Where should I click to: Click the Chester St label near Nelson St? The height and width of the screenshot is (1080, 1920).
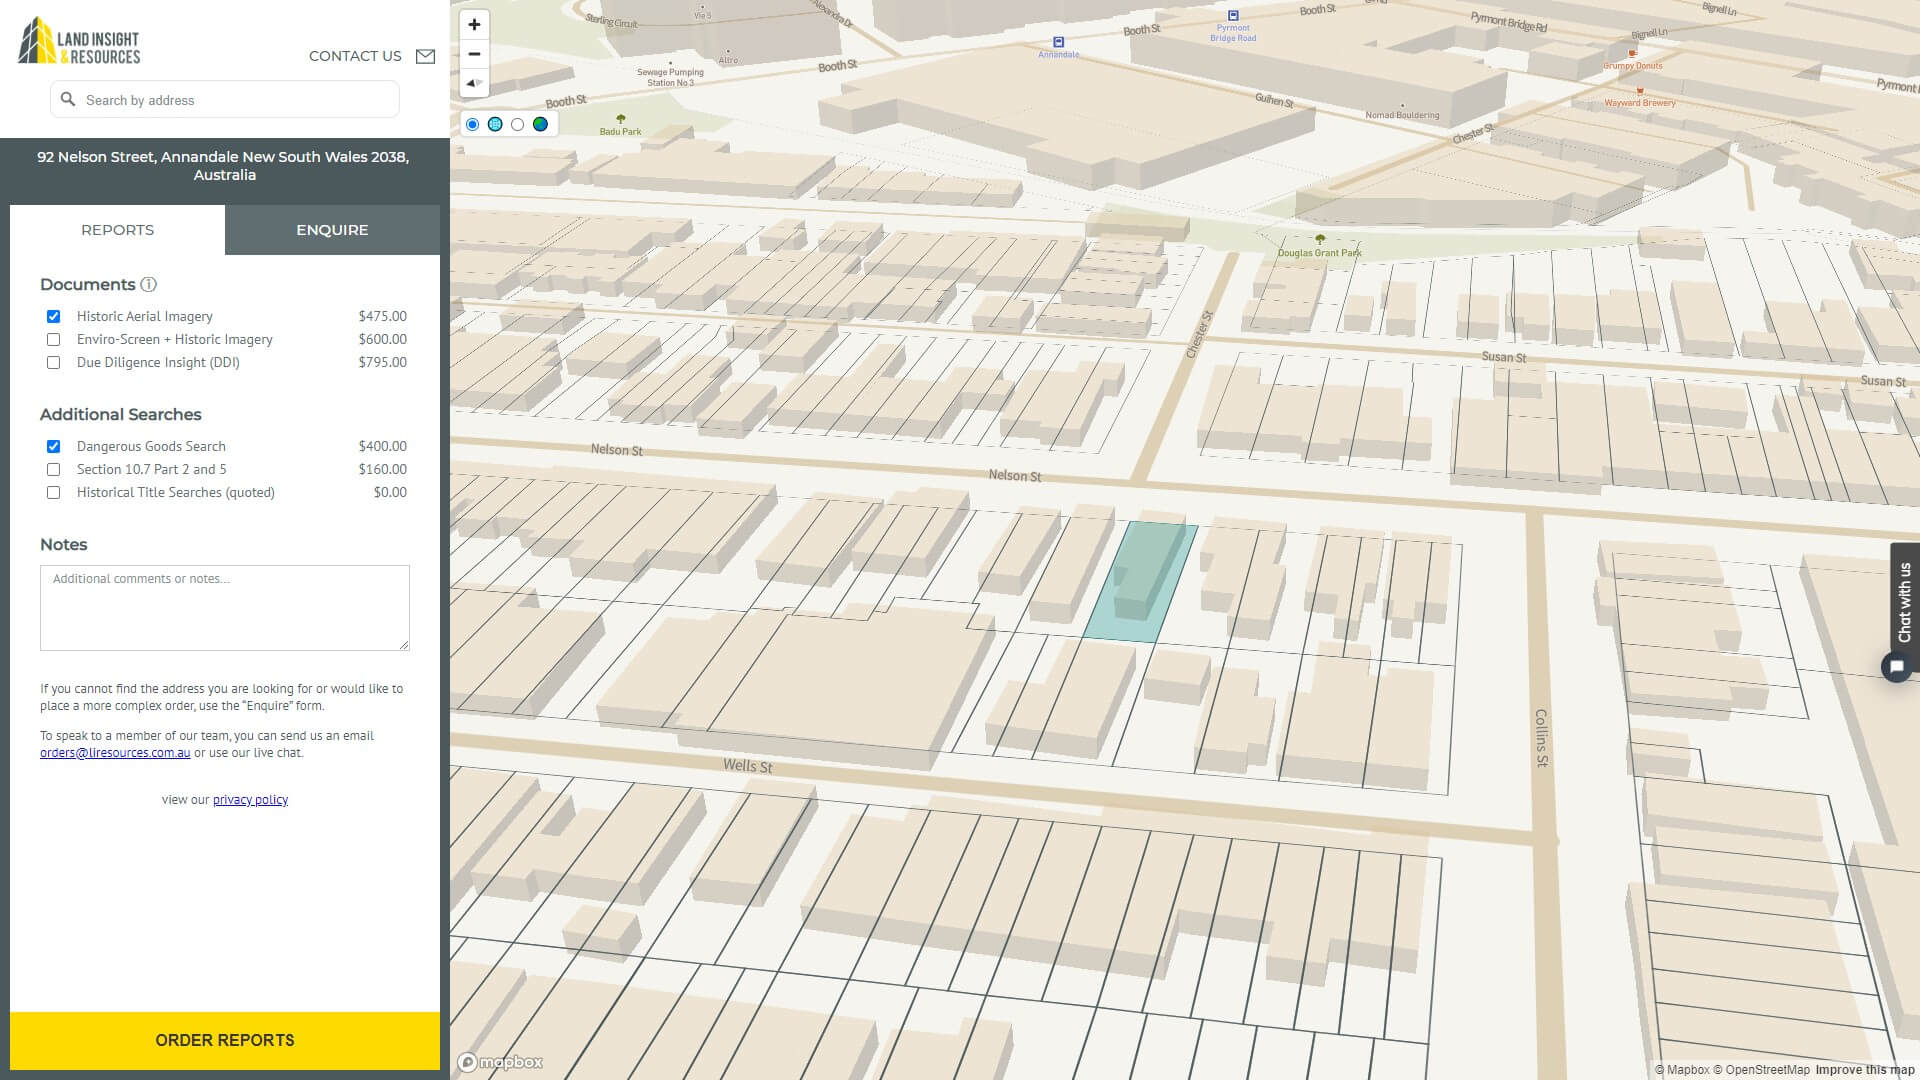1199,335
